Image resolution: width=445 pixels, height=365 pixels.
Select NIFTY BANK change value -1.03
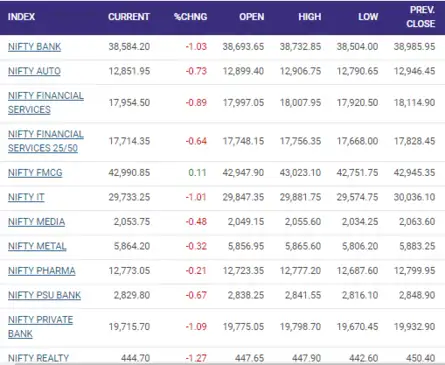coord(196,47)
